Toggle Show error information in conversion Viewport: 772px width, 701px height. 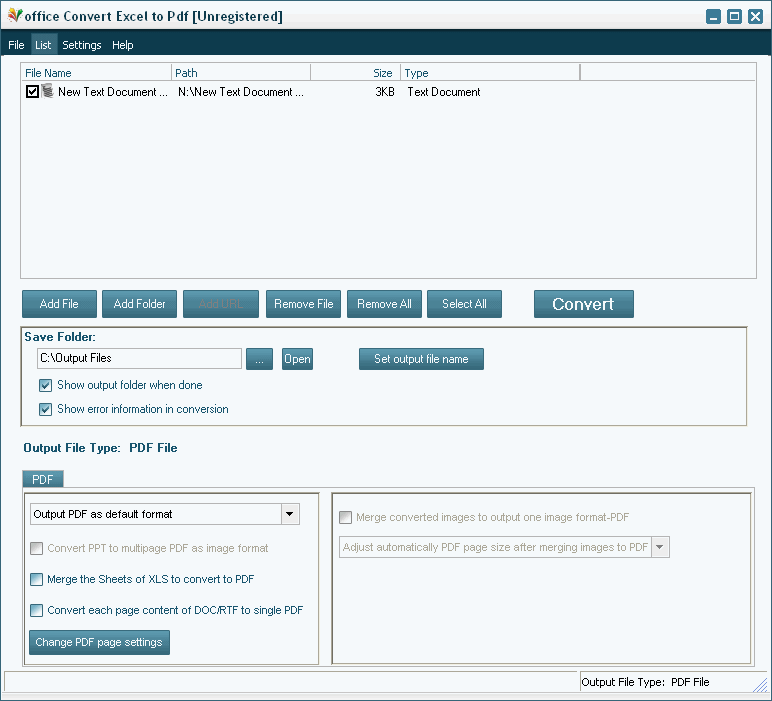45,409
